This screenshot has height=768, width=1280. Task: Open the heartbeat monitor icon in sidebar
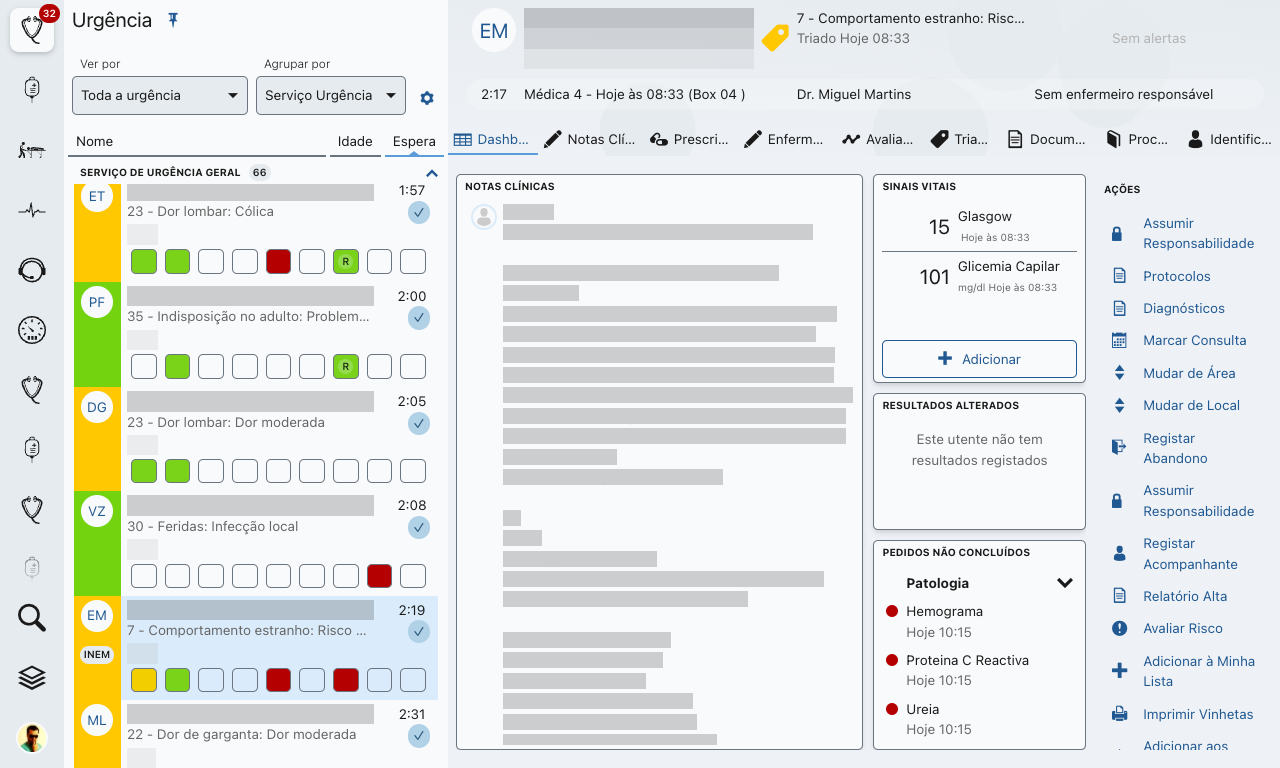tap(32, 210)
